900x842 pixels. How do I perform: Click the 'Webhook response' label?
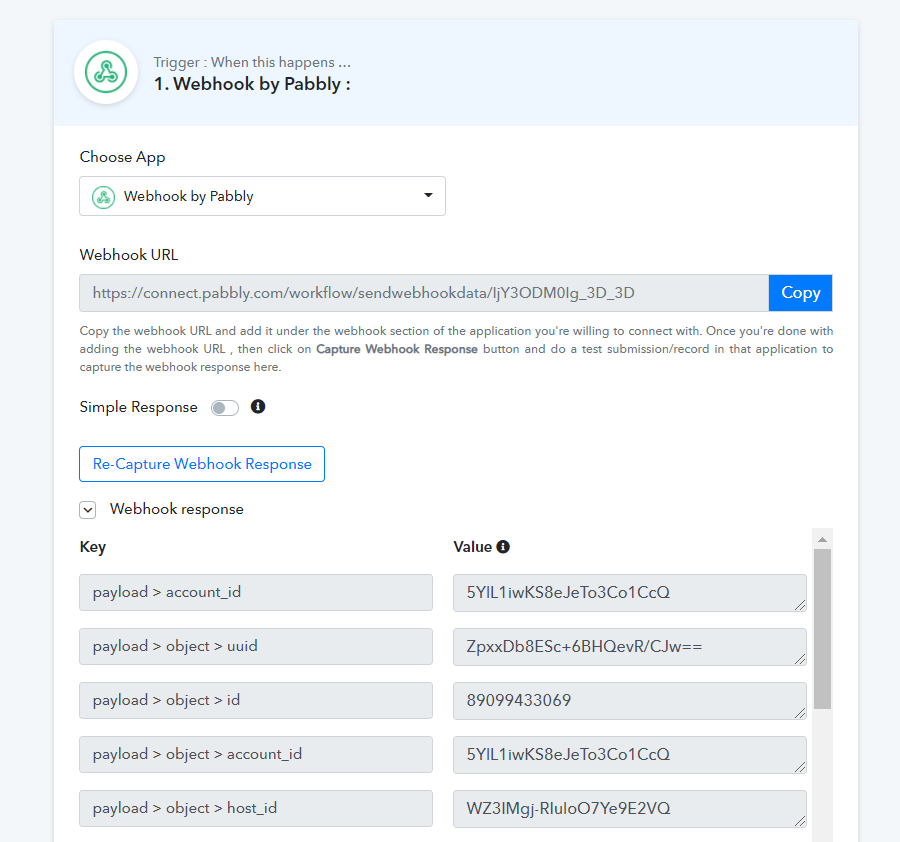tap(177, 509)
